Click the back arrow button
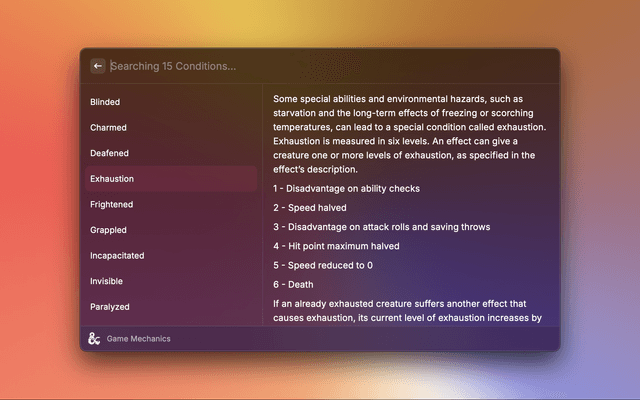 [98, 66]
